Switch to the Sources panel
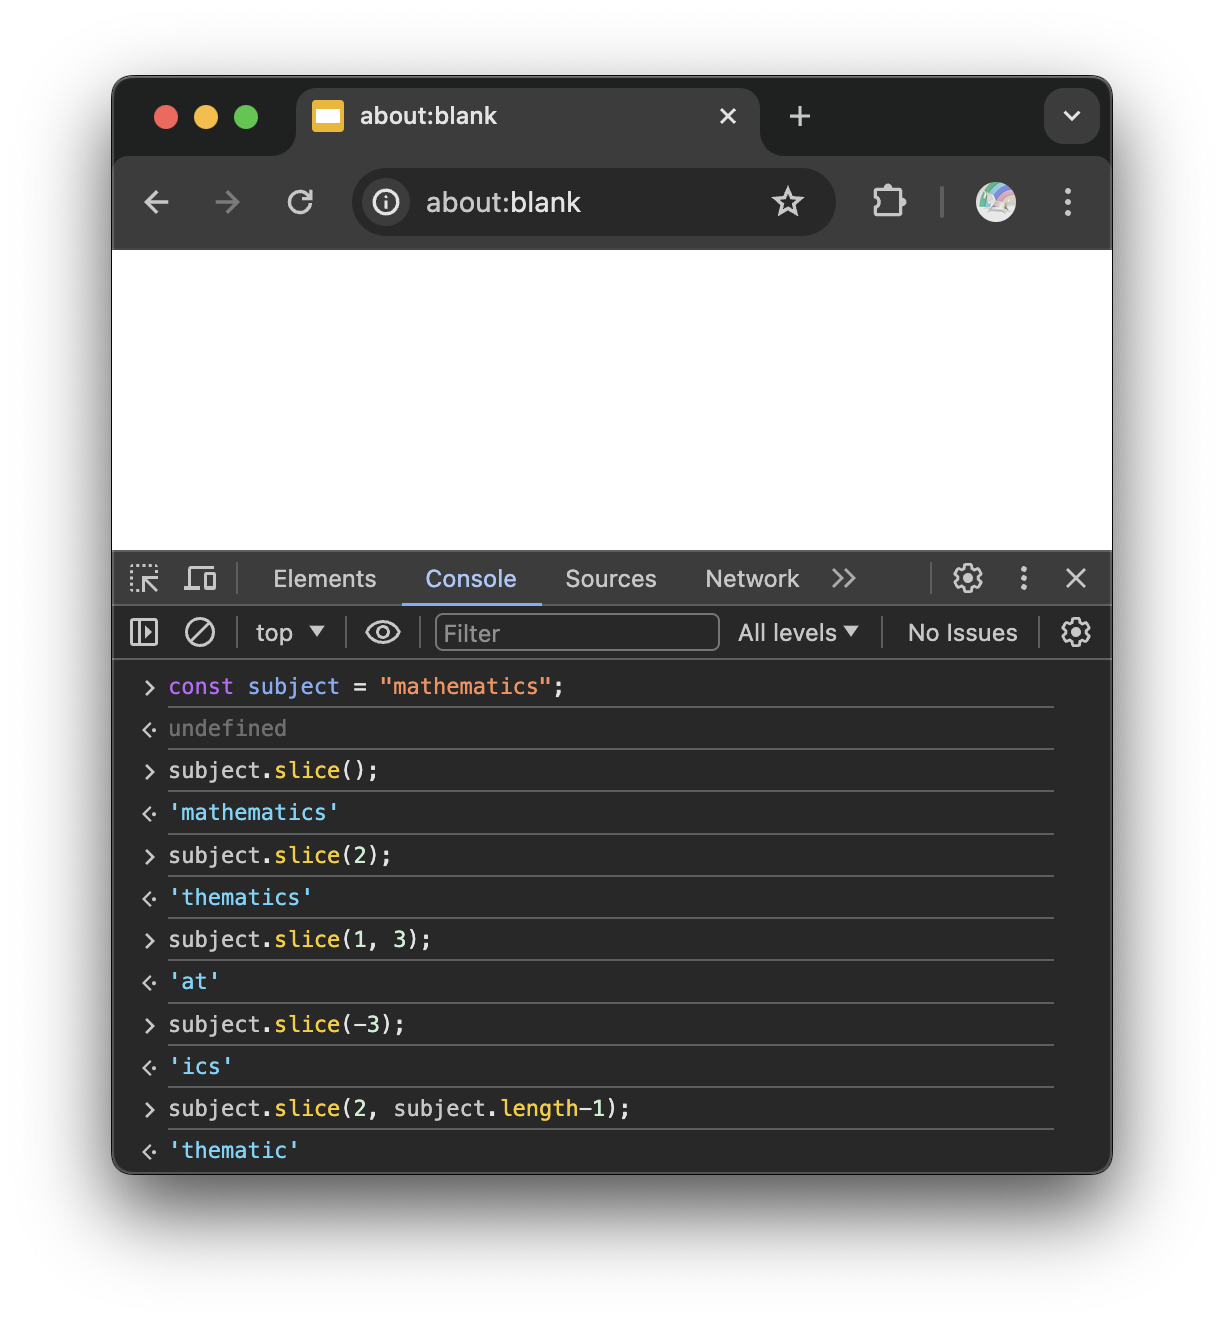1224x1322 pixels. tap(611, 579)
